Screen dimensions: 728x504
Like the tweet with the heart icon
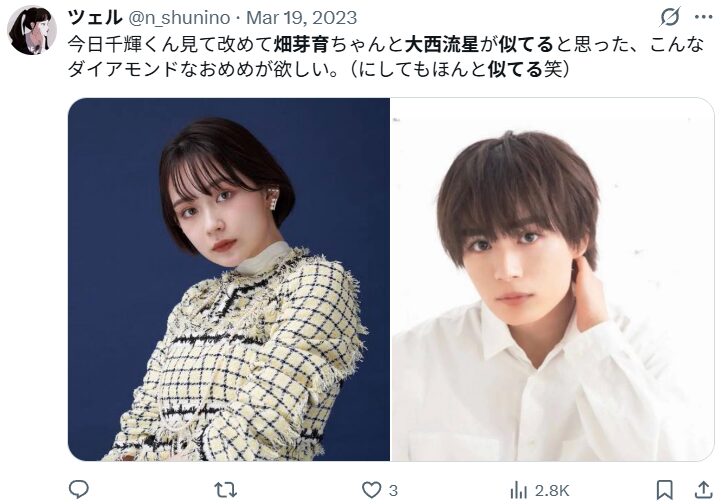[371, 490]
